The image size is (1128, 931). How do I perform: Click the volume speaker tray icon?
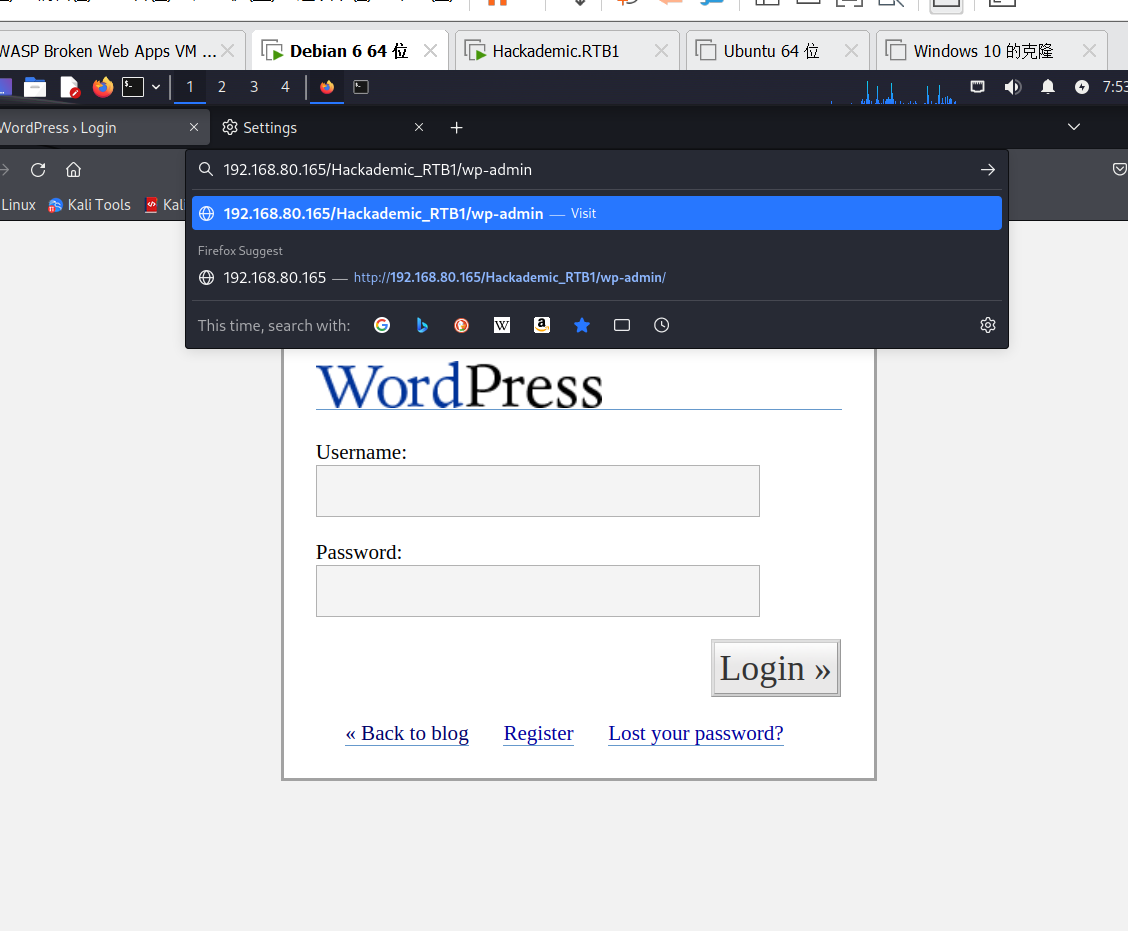[1012, 87]
